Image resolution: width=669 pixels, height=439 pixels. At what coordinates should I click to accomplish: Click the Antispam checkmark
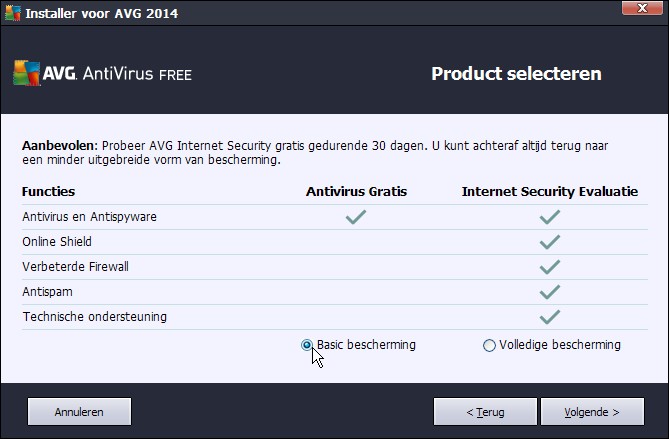click(x=549, y=292)
